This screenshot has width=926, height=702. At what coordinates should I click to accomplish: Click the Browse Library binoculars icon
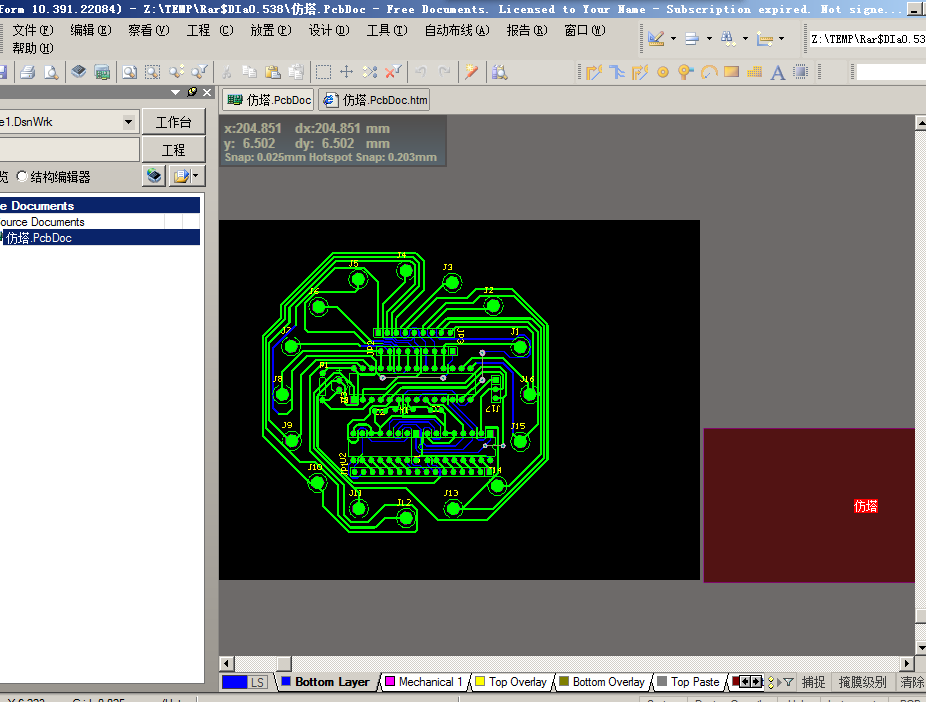pos(500,72)
